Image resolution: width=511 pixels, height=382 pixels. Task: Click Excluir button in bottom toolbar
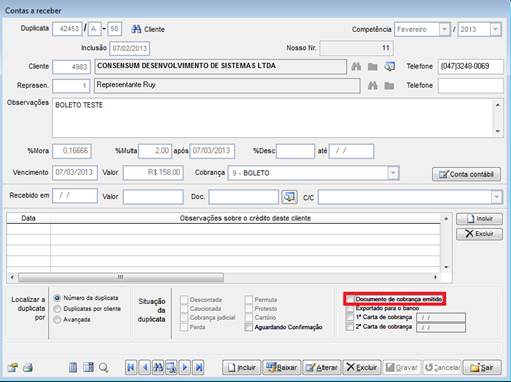click(362, 367)
